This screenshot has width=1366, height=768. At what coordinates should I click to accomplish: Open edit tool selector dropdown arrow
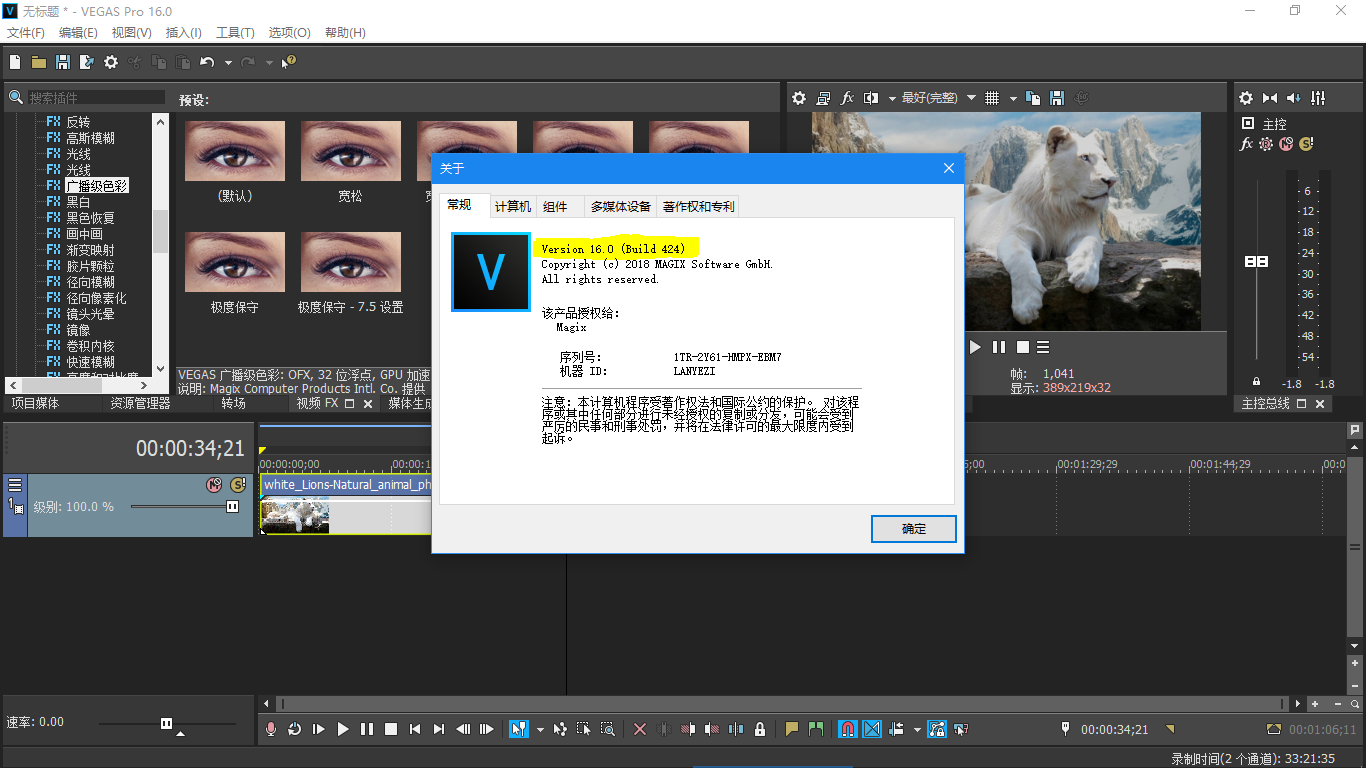pyautogui.click(x=540, y=729)
